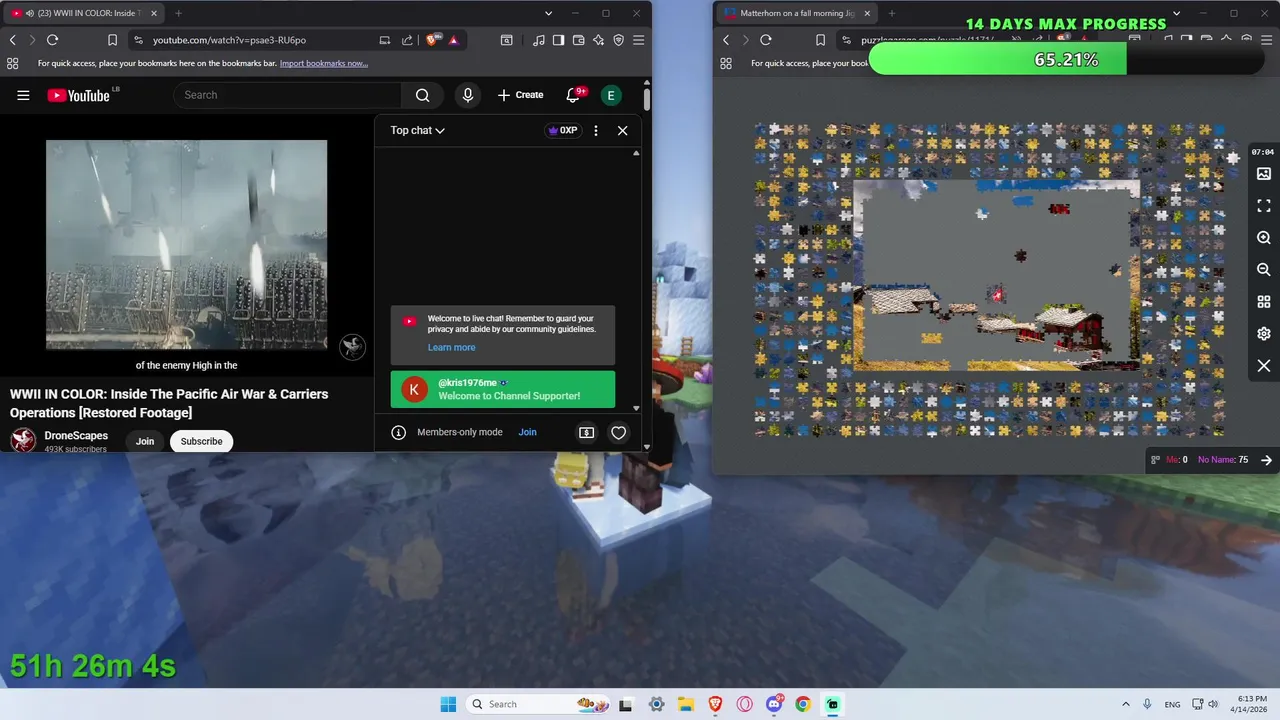Image resolution: width=1280 pixels, height=720 pixels.
Task: Open new tab in YouTube window
Action: tap(178, 13)
